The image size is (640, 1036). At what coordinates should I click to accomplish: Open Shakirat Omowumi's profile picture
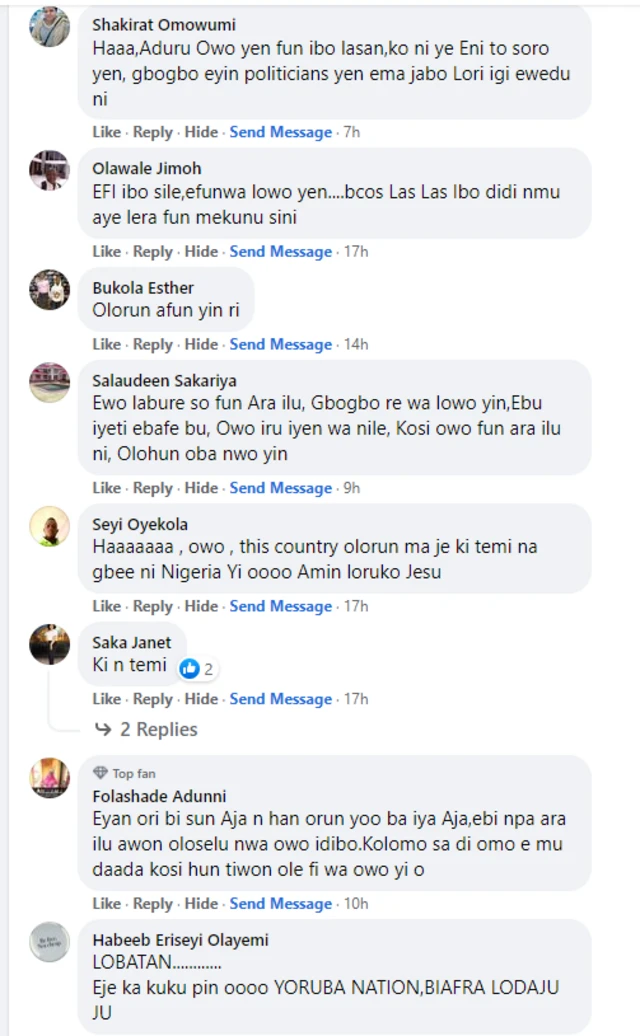pos(49,27)
